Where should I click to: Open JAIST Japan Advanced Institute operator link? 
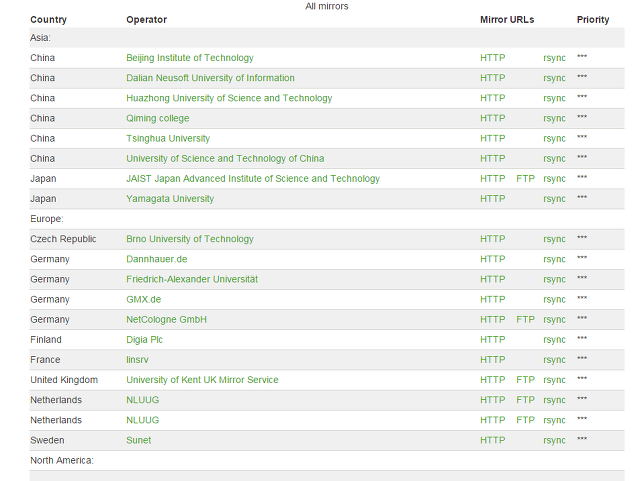(253, 179)
